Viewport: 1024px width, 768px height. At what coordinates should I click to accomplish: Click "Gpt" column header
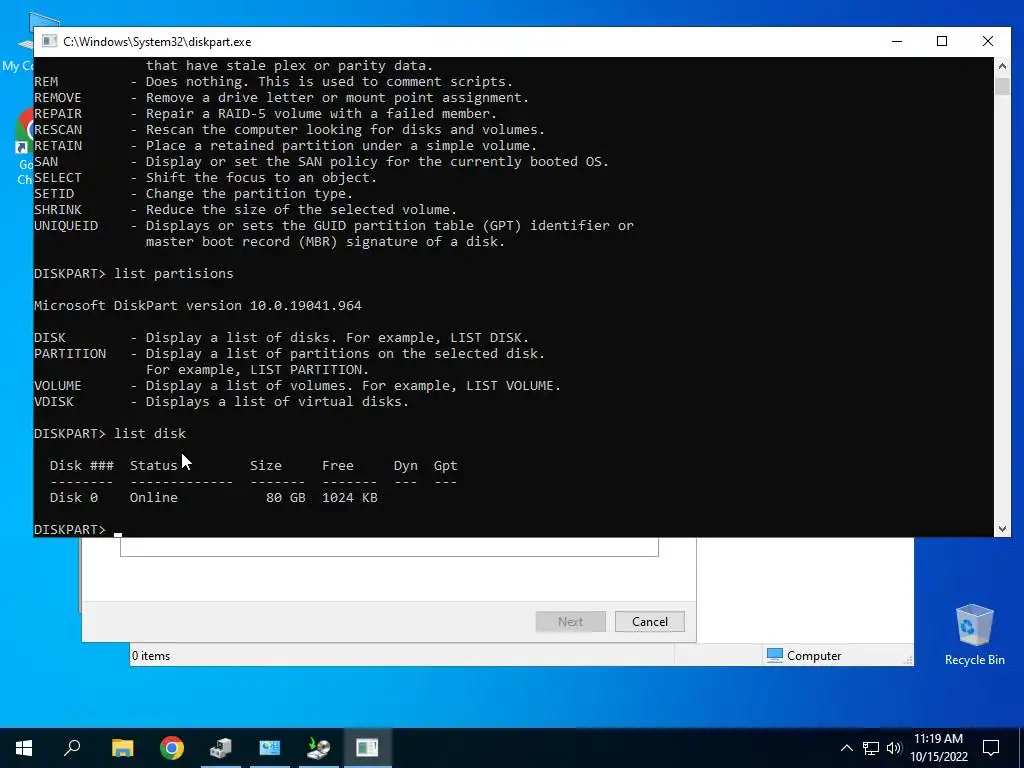pos(445,466)
